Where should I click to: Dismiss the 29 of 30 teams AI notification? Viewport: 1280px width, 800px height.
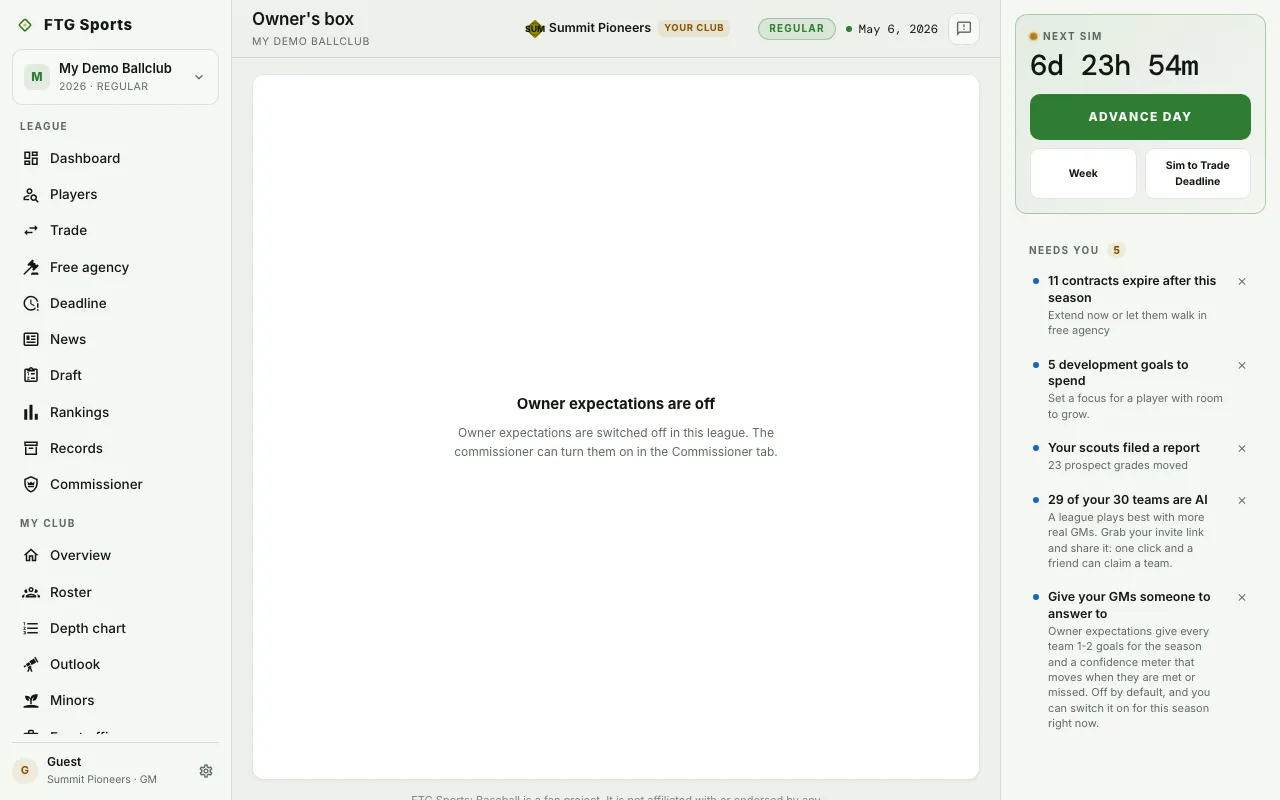point(1242,501)
